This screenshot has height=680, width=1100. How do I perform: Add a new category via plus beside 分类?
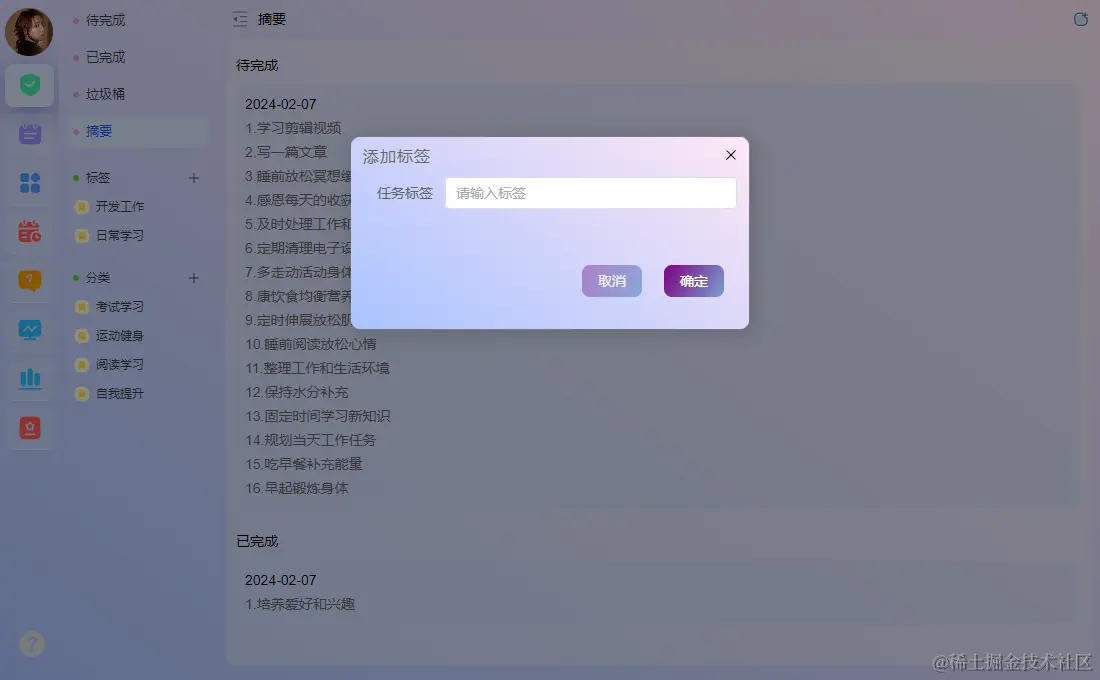[x=194, y=279]
